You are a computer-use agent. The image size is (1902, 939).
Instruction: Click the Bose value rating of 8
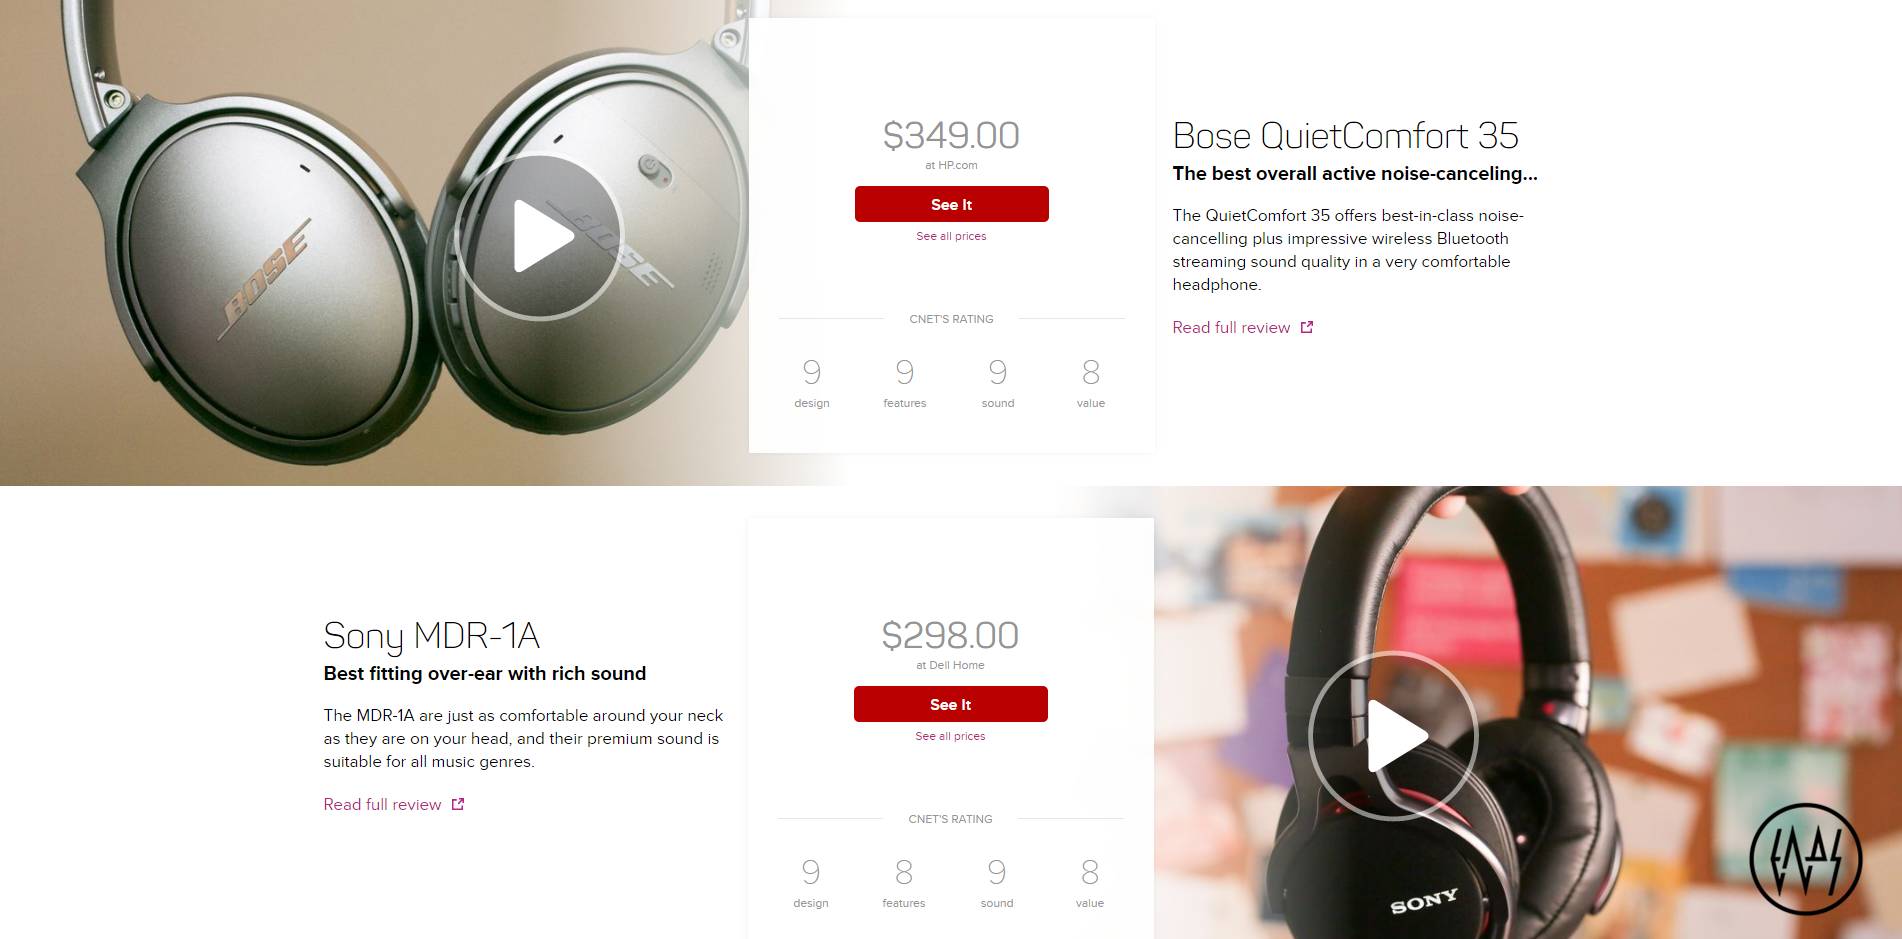click(1091, 372)
